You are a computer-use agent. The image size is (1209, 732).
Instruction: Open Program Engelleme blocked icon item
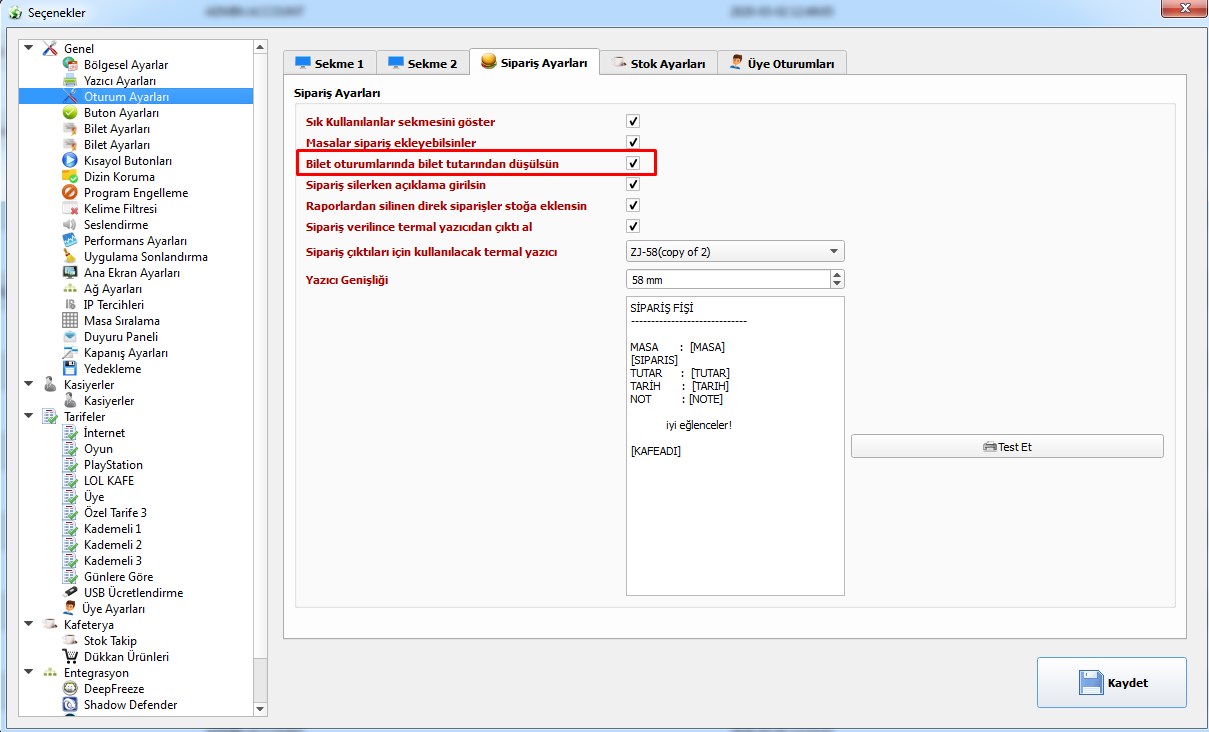click(70, 193)
